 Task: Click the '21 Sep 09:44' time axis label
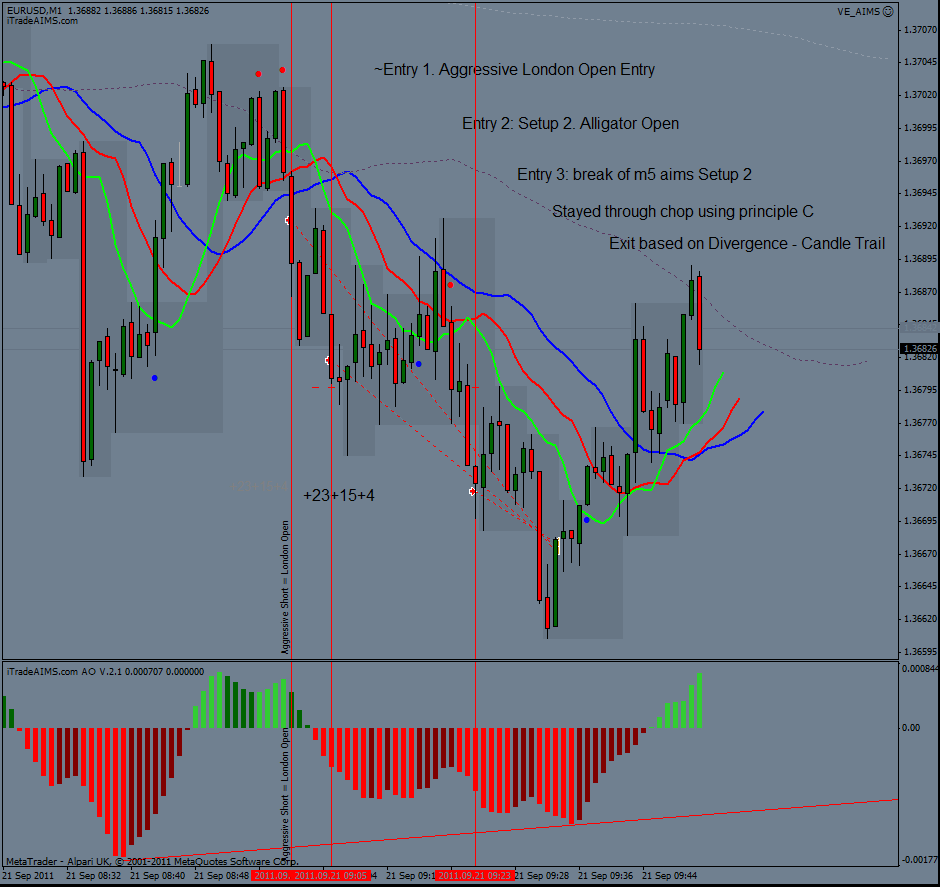pyautogui.click(x=670, y=876)
